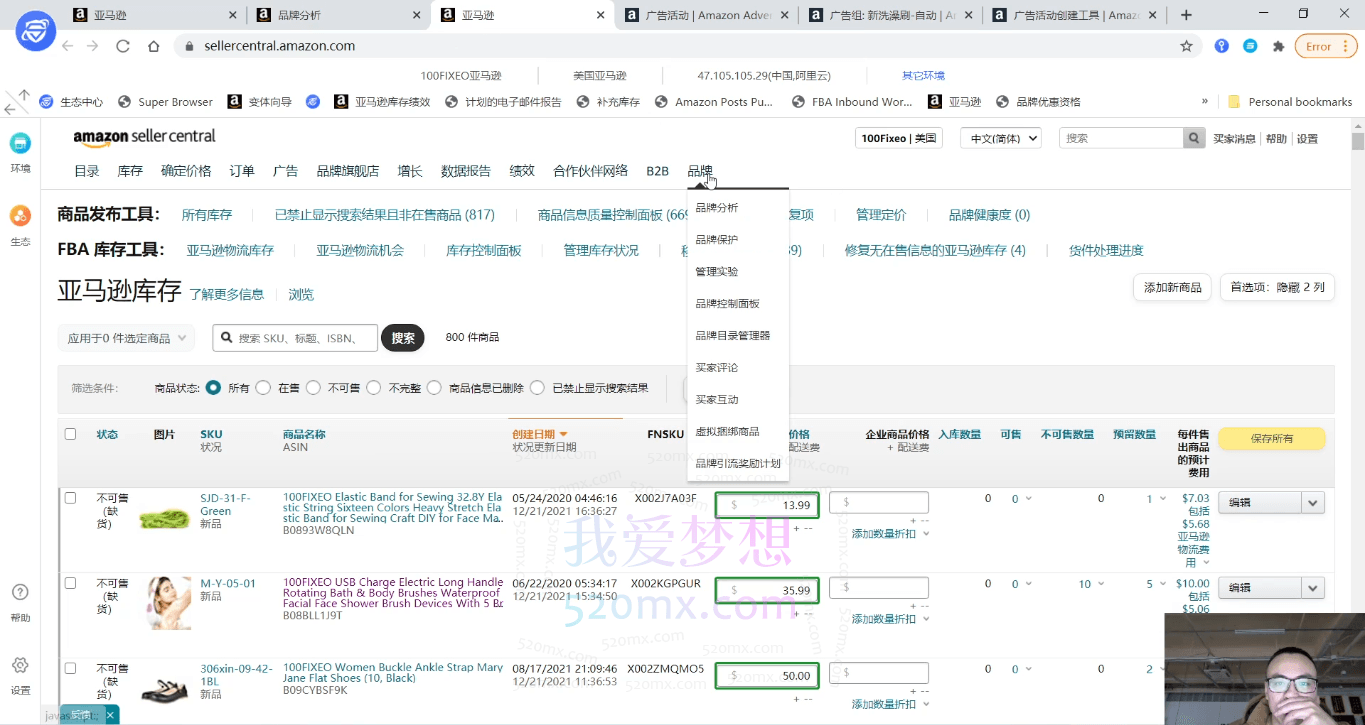Open the Amazon Posts bookmark
Image resolution: width=1365 pixels, height=725 pixels.
tap(714, 102)
